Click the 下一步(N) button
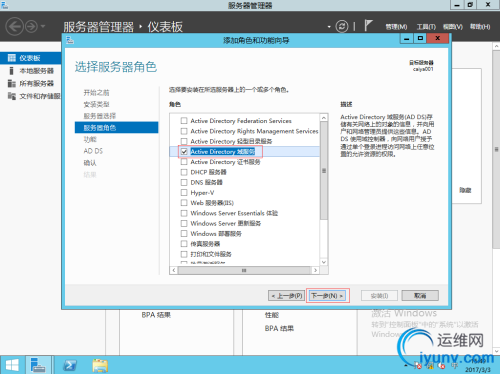Viewport: 500px width, 374px height. pos(327,296)
